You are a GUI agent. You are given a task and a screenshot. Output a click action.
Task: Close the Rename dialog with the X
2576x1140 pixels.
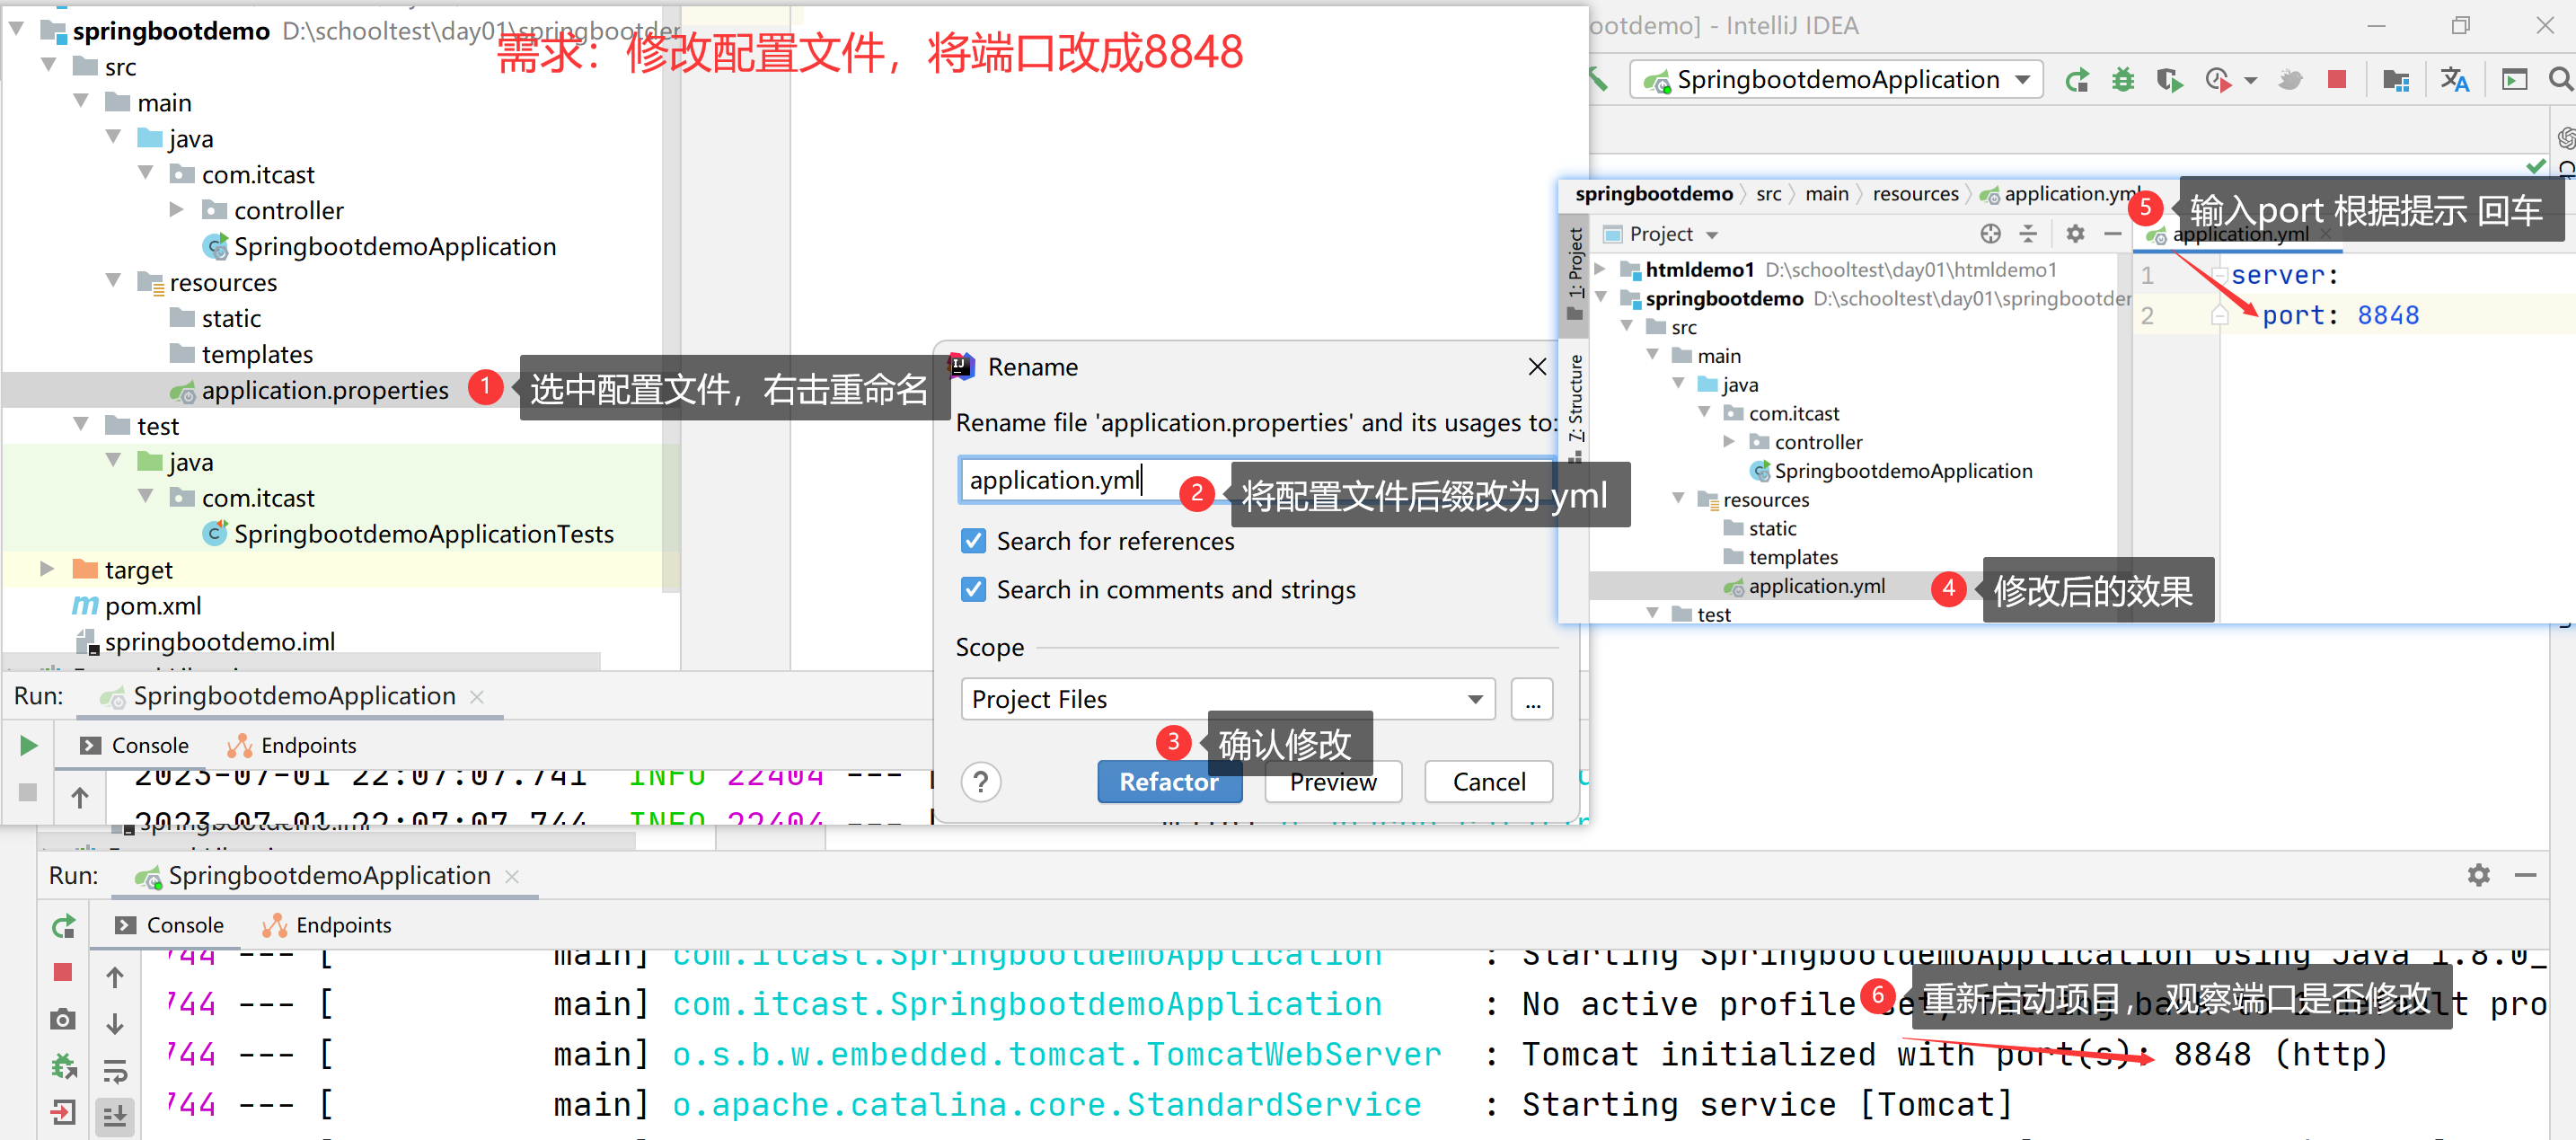(1538, 367)
